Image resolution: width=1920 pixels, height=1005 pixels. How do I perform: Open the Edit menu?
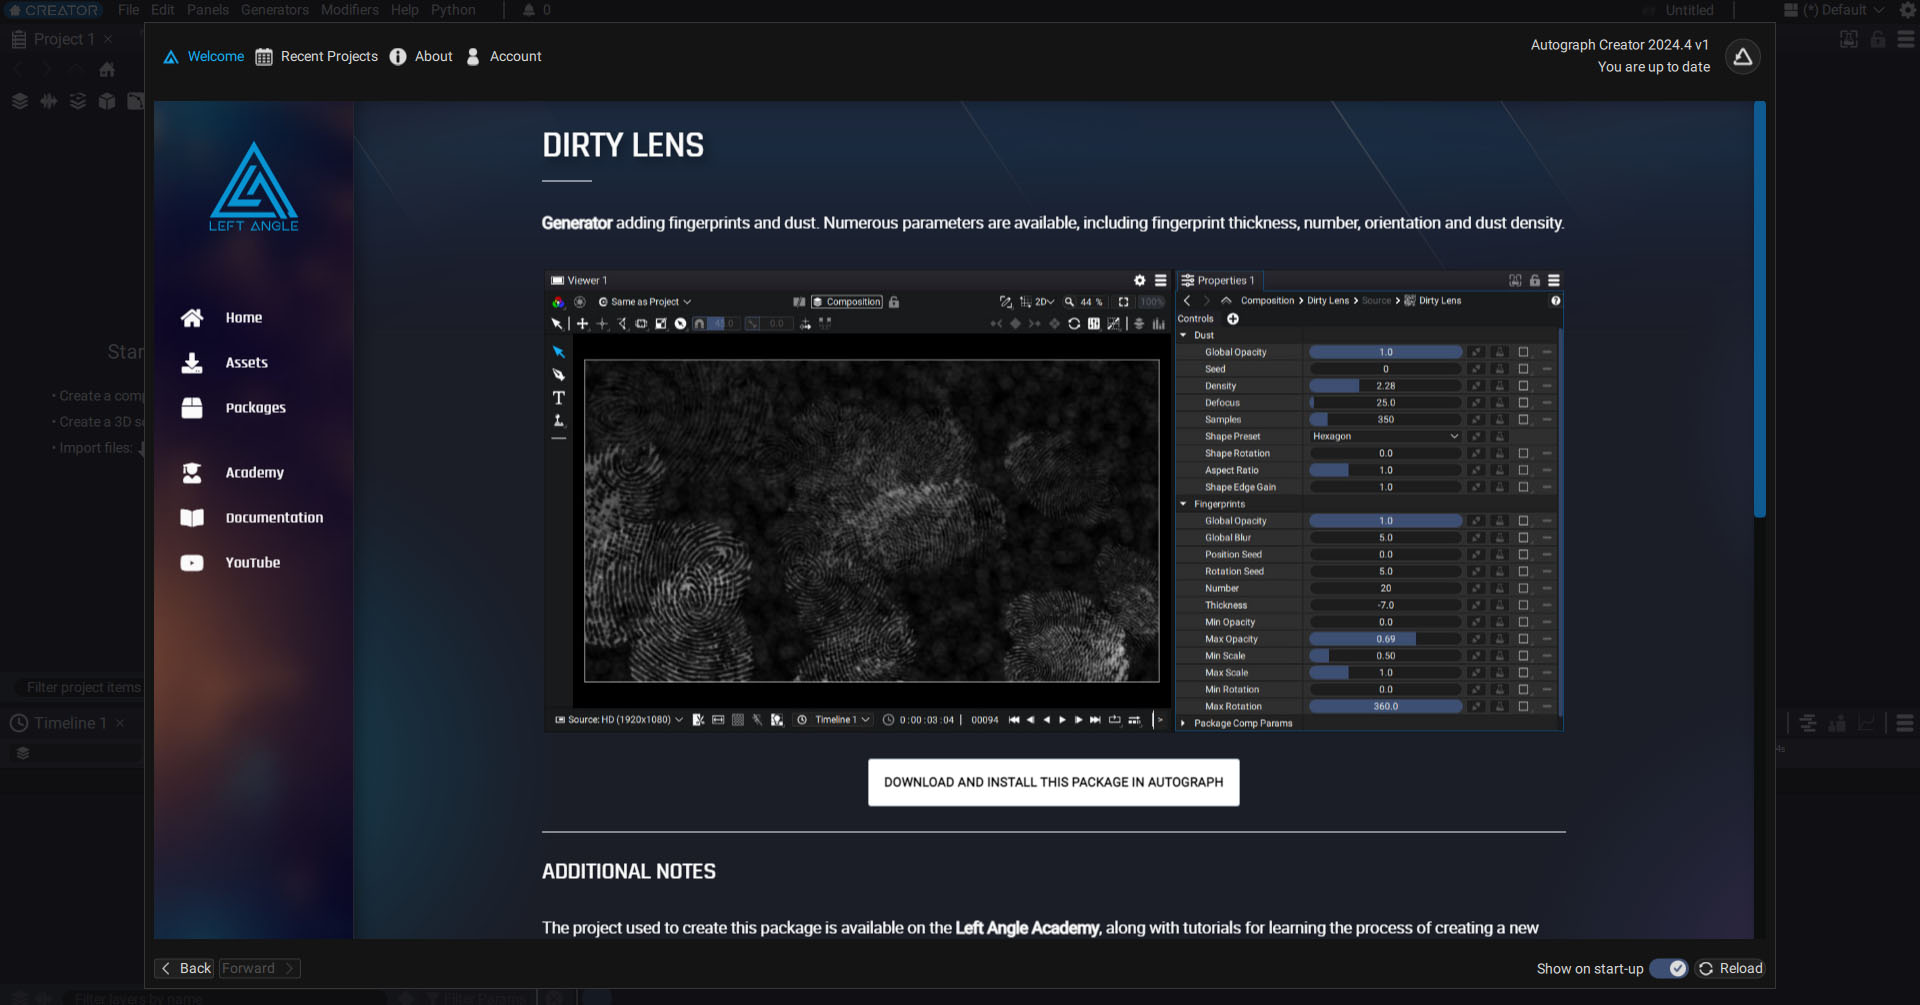tap(163, 10)
